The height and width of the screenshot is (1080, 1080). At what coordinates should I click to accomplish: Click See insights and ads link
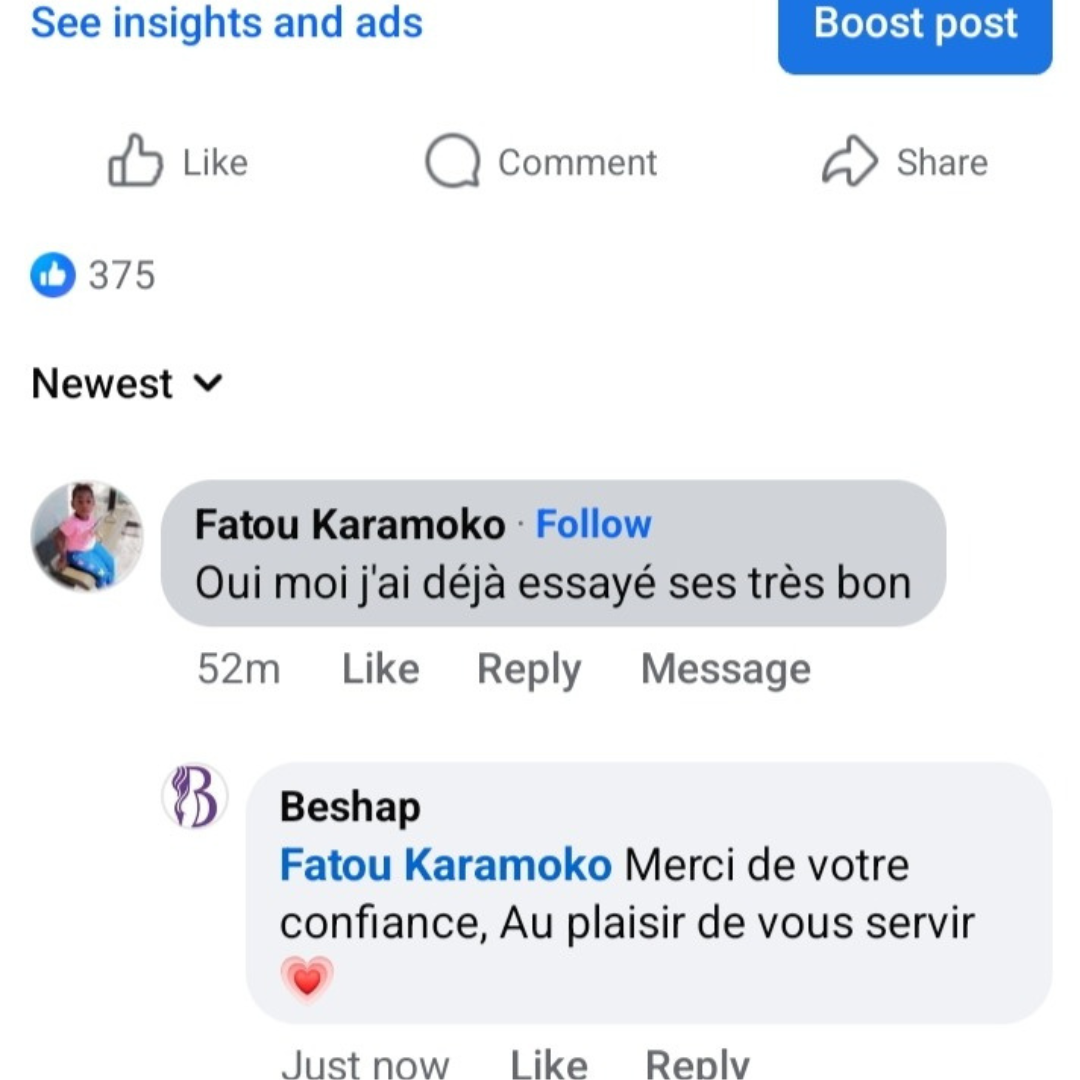pos(227,23)
